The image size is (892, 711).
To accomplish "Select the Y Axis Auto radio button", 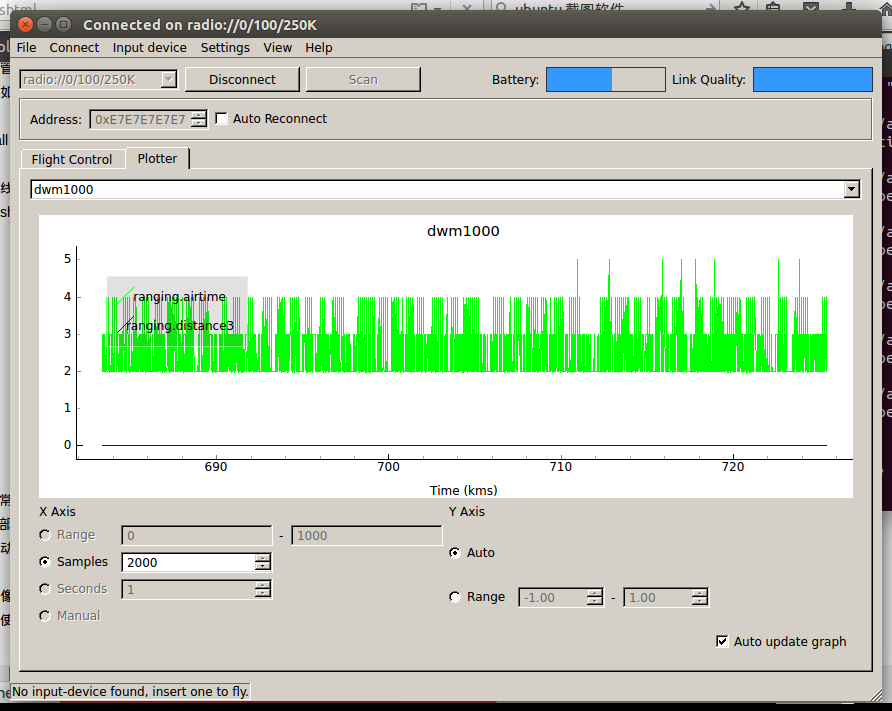I will (x=456, y=552).
